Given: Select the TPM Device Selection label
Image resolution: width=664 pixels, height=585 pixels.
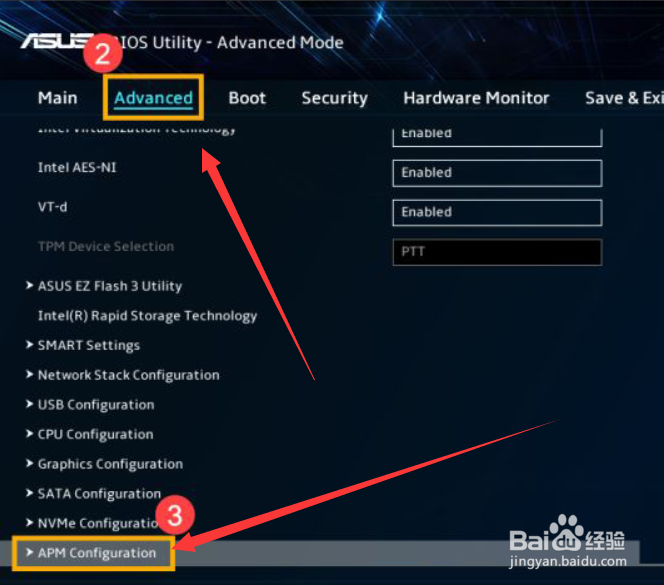Looking at the screenshot, I should coord(106,247).
